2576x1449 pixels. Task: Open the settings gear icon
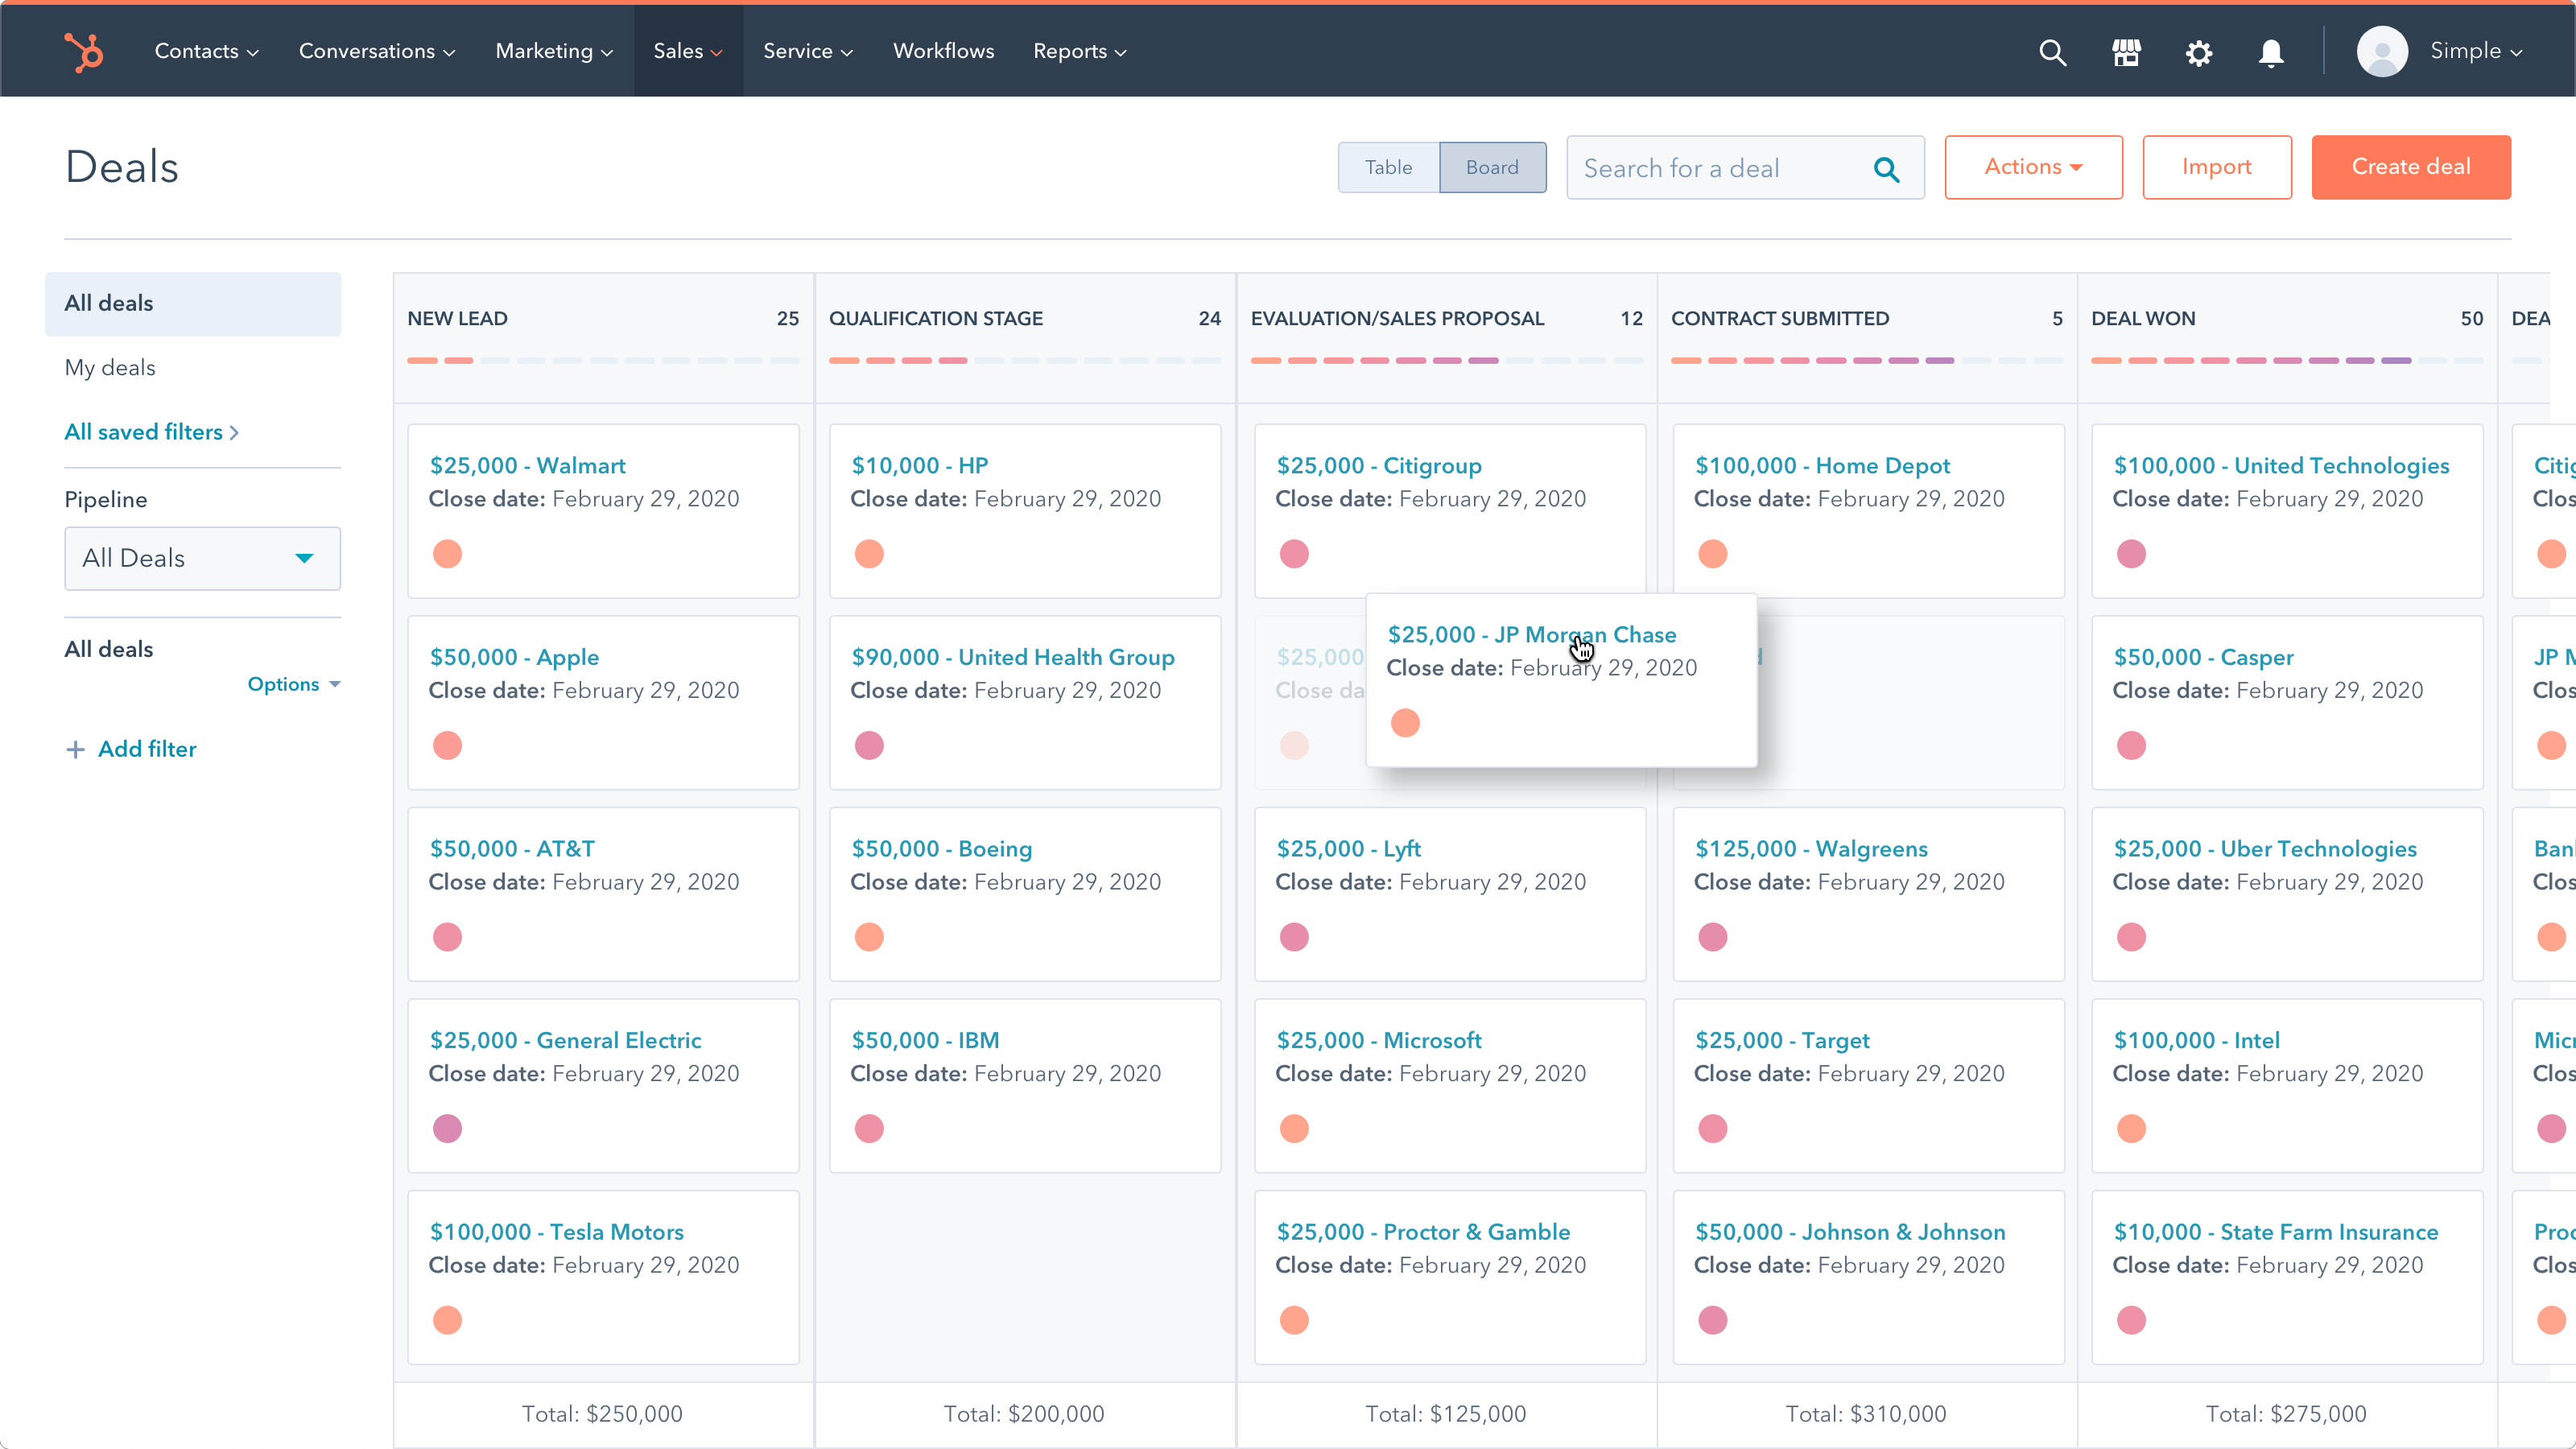click(x=2198, y=52)
